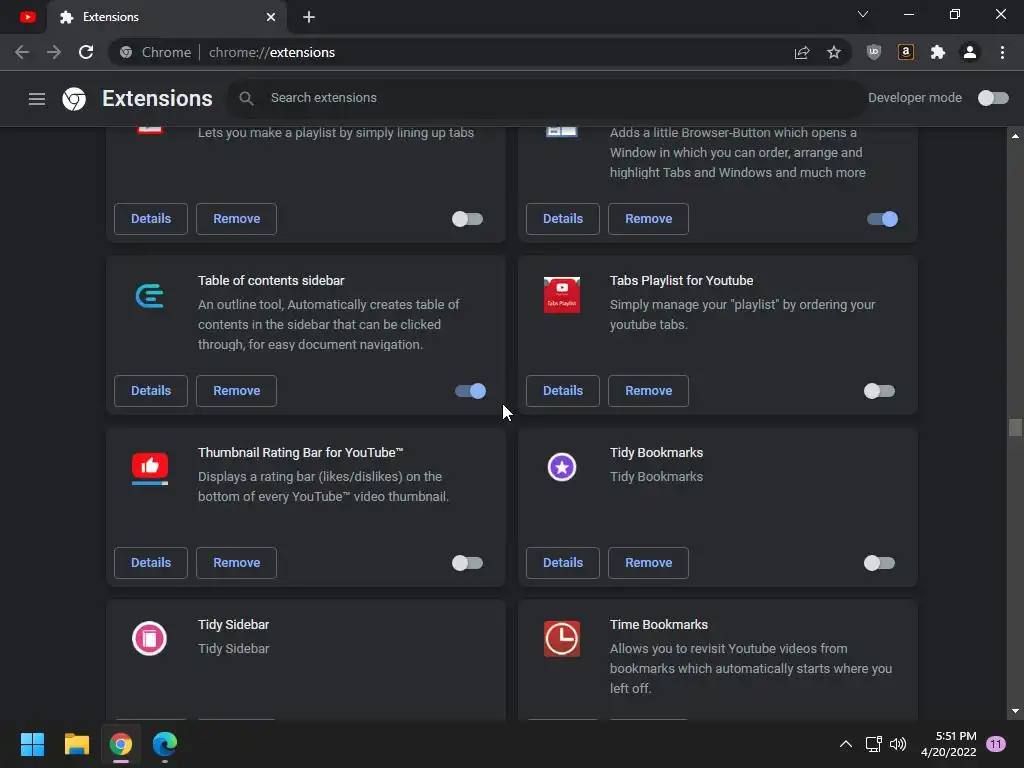
Task: Bookmark this tab with the star icon
Action: pos(834,52)
